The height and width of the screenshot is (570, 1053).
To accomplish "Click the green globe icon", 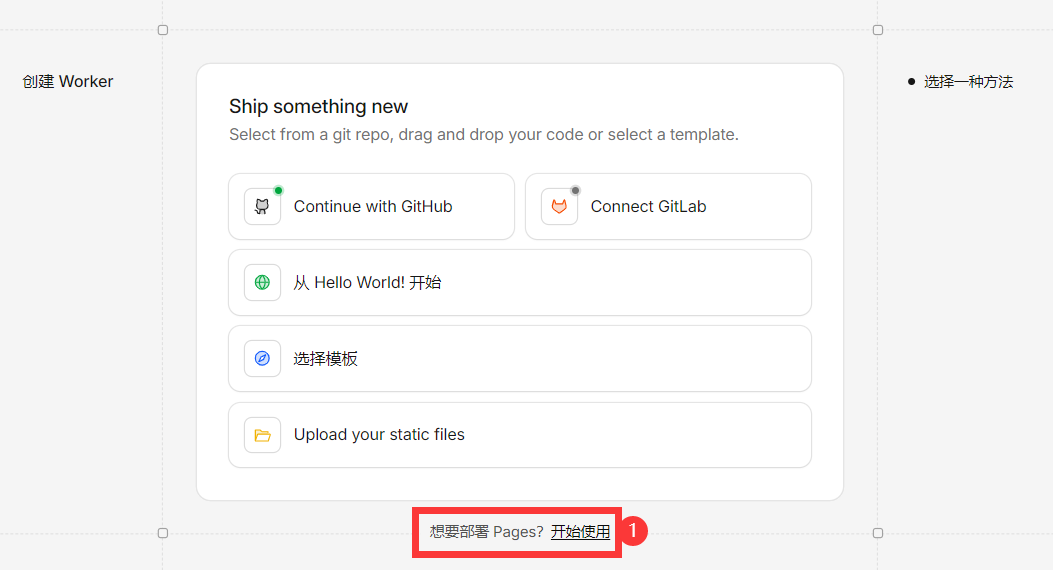I will [262, 283].
